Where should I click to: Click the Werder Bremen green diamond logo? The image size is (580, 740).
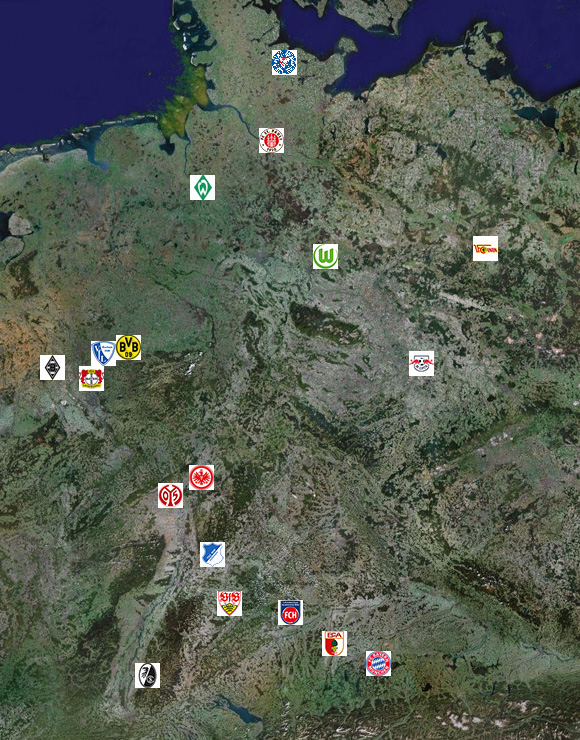[x=202, y=187]
